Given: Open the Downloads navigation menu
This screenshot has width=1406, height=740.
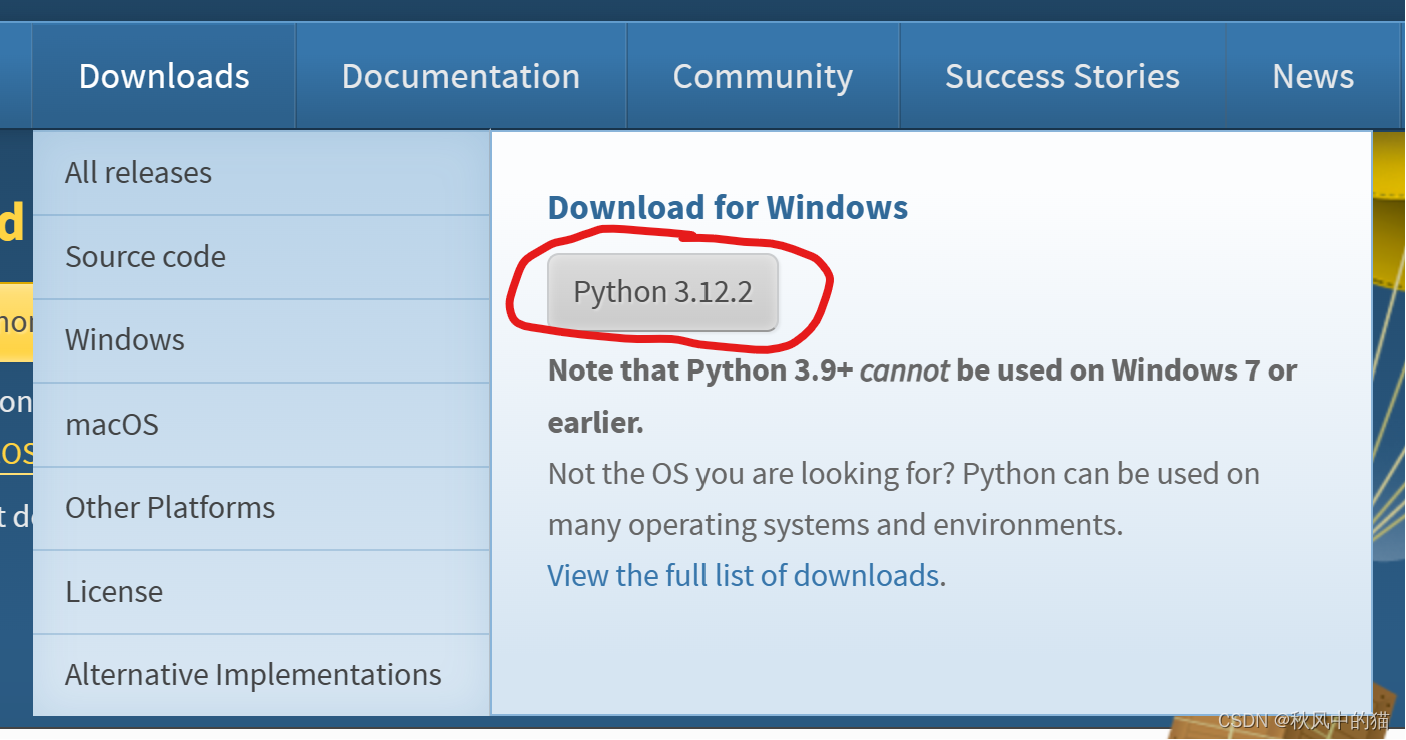Looking at the screenshot, I should (164, 76).
